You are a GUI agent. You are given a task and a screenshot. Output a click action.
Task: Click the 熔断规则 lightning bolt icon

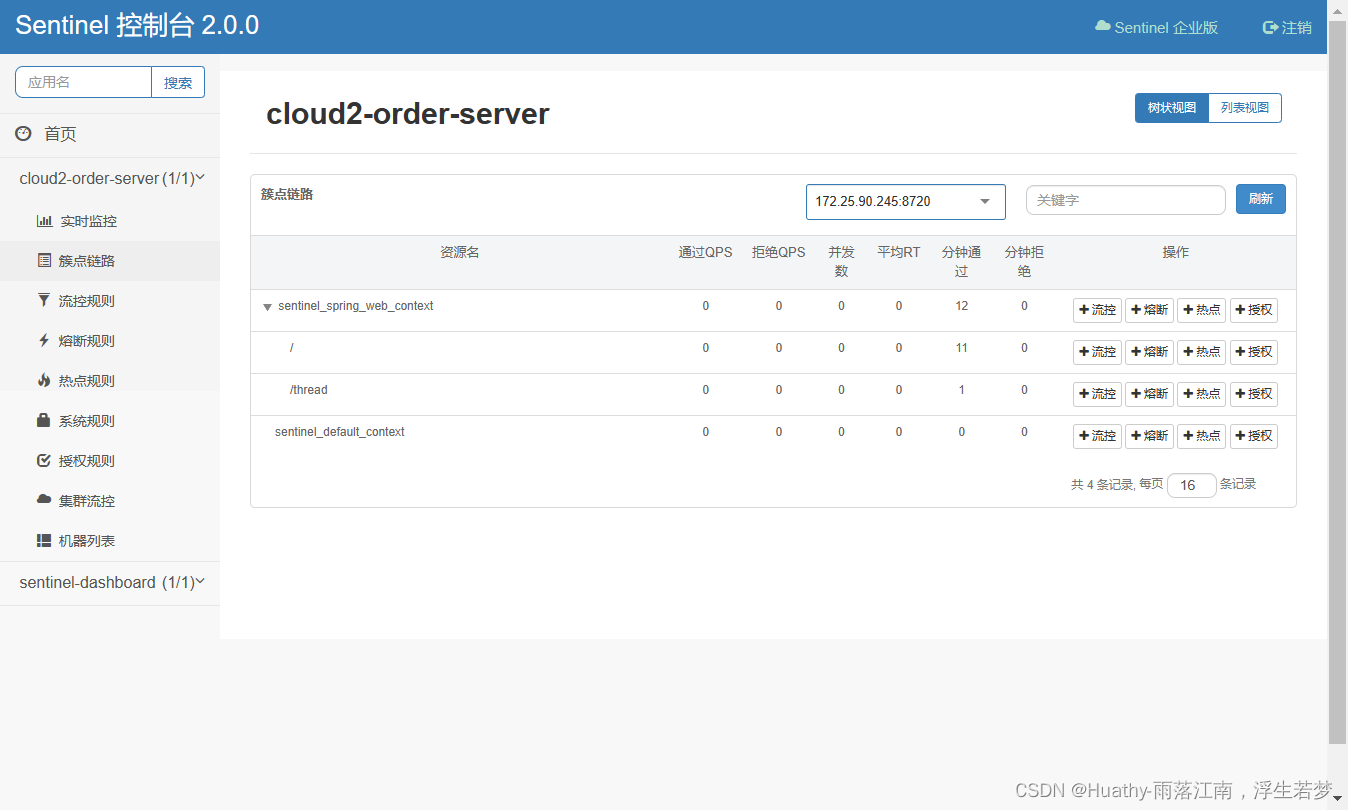44,340
